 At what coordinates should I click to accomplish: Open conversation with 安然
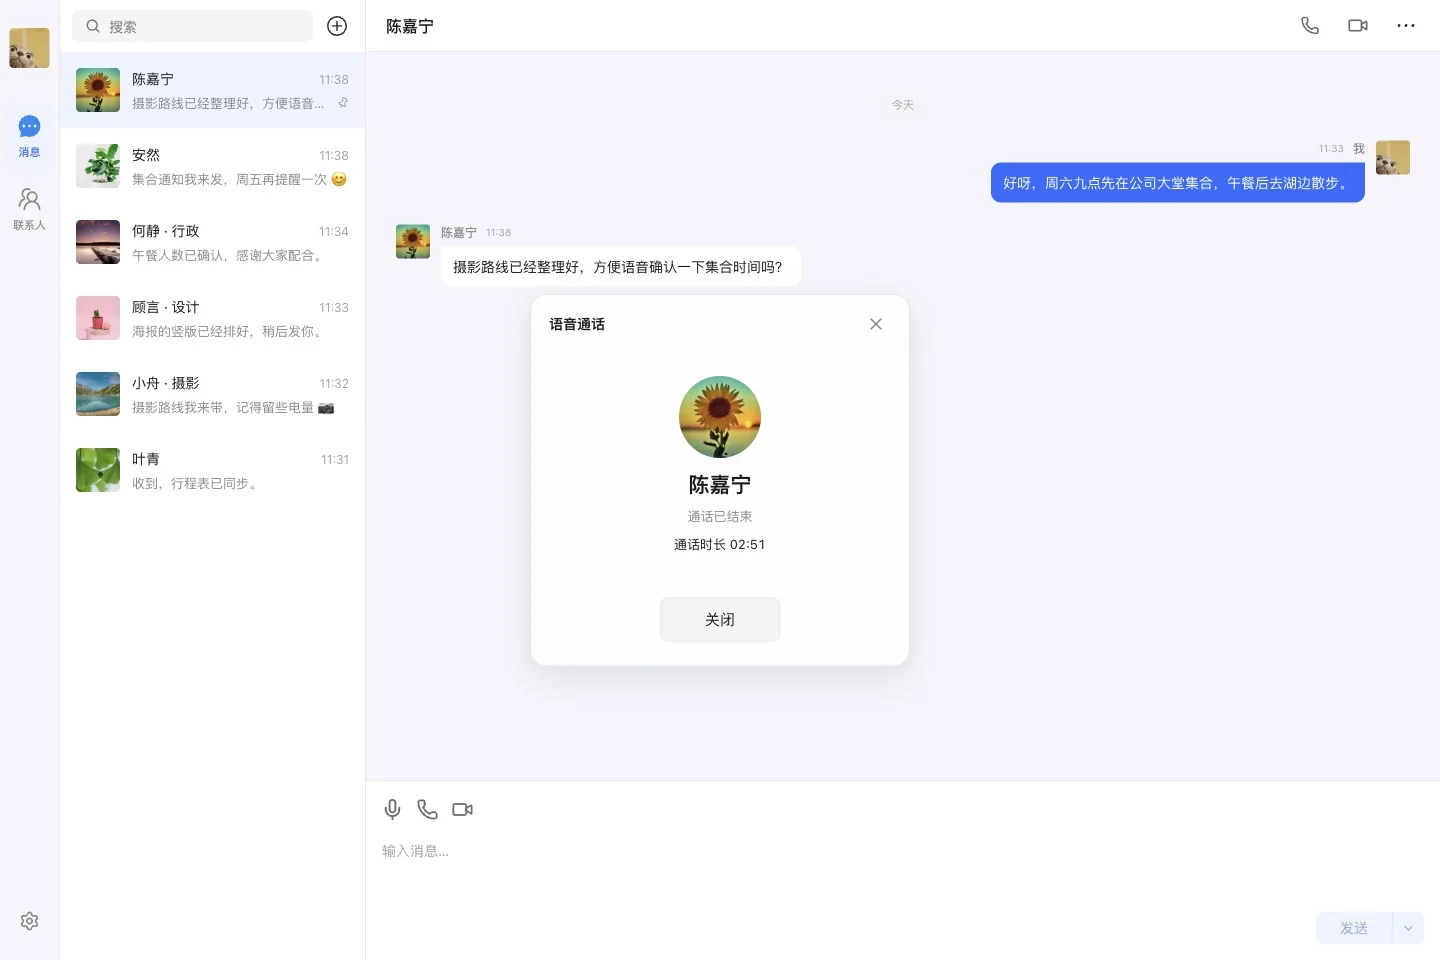212,166
